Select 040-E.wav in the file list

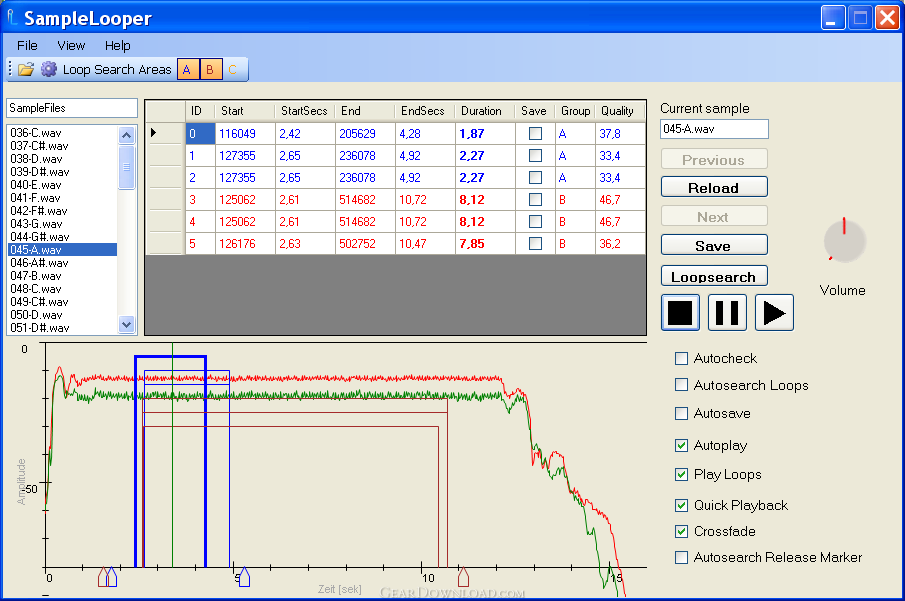click(62, 185)
